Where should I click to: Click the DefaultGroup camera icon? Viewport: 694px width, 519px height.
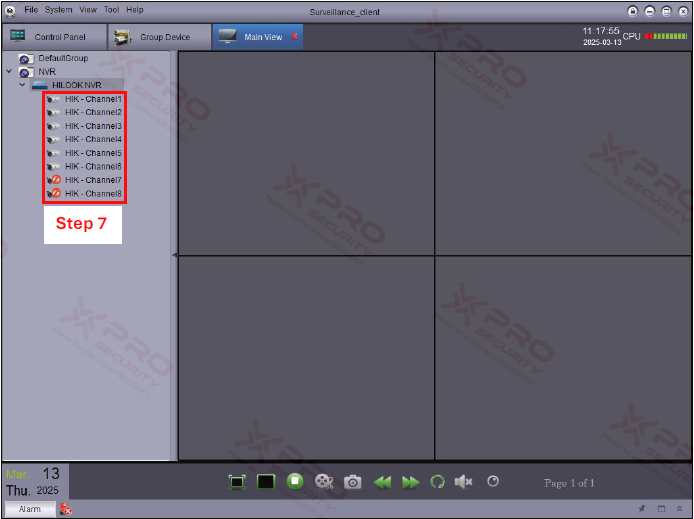click(26, 58)
